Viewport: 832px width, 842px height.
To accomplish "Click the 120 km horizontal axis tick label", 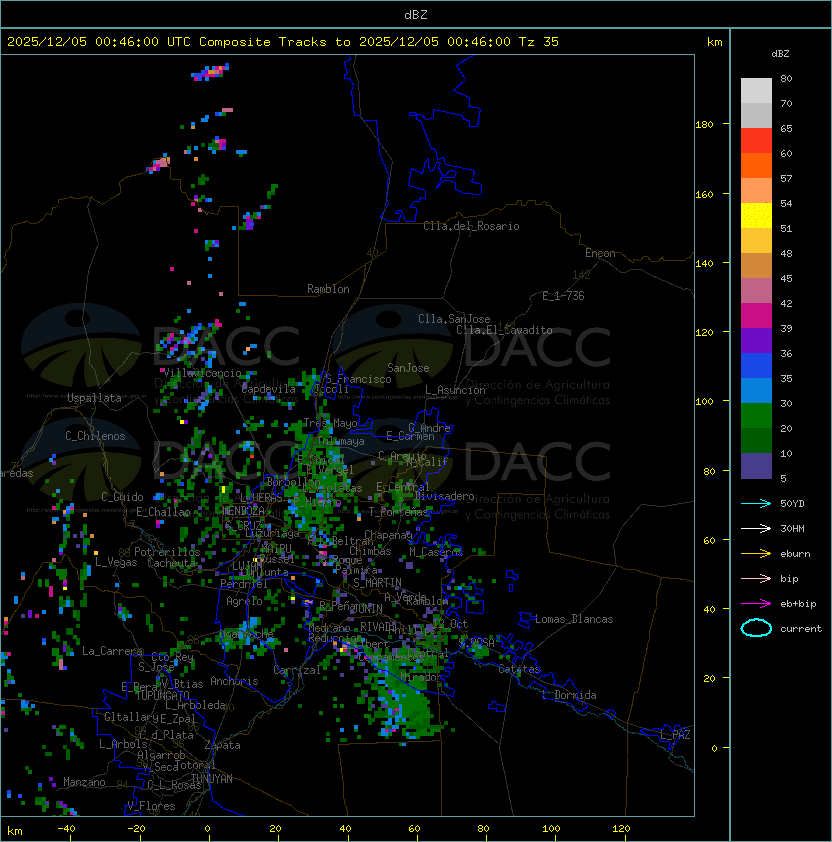I will click(621, 829).
